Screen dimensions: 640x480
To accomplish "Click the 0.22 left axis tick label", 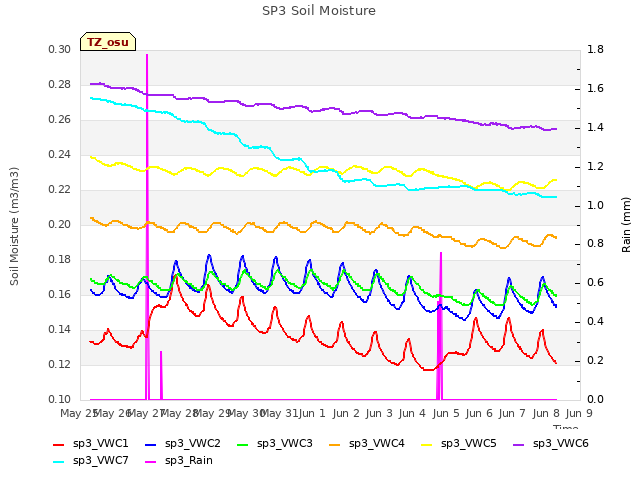I will pos(60,189).
